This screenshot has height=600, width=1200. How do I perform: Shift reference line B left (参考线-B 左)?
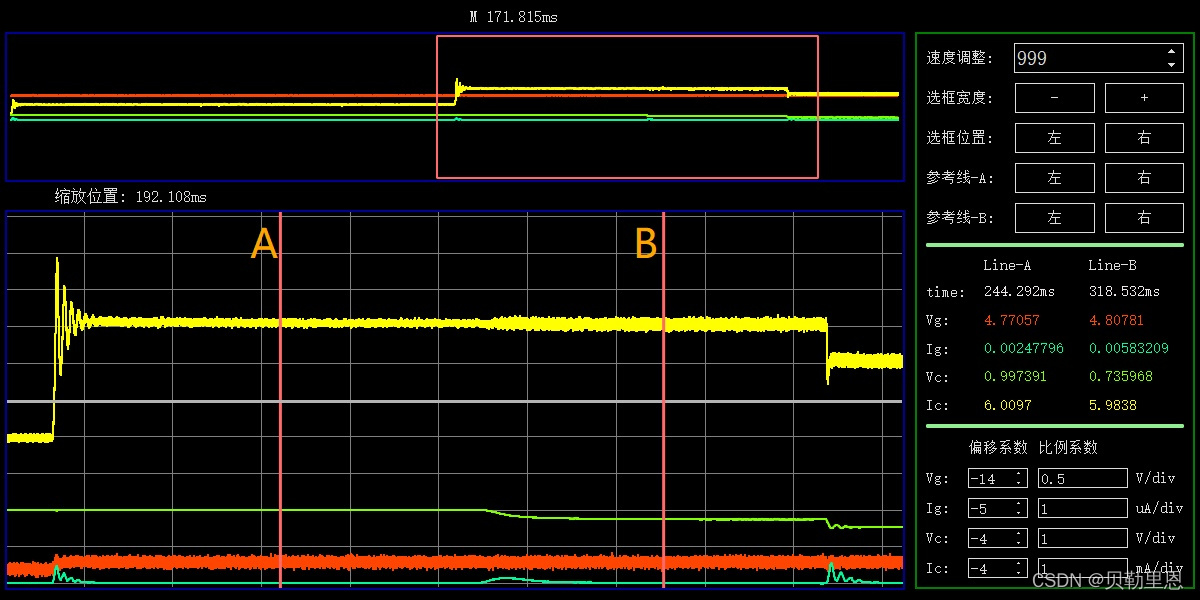point(1054,218)
